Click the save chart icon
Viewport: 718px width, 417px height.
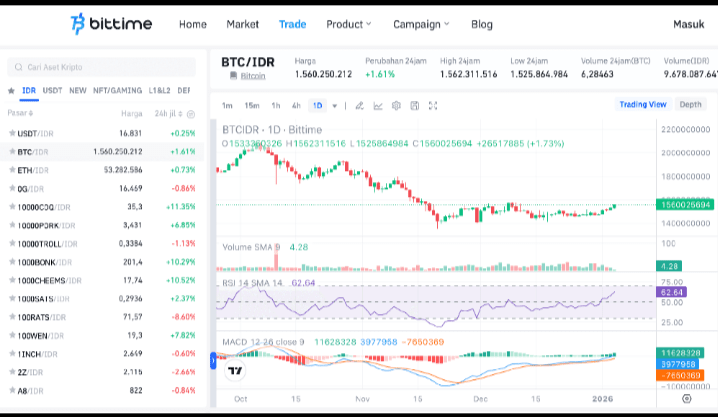(414, 106)
